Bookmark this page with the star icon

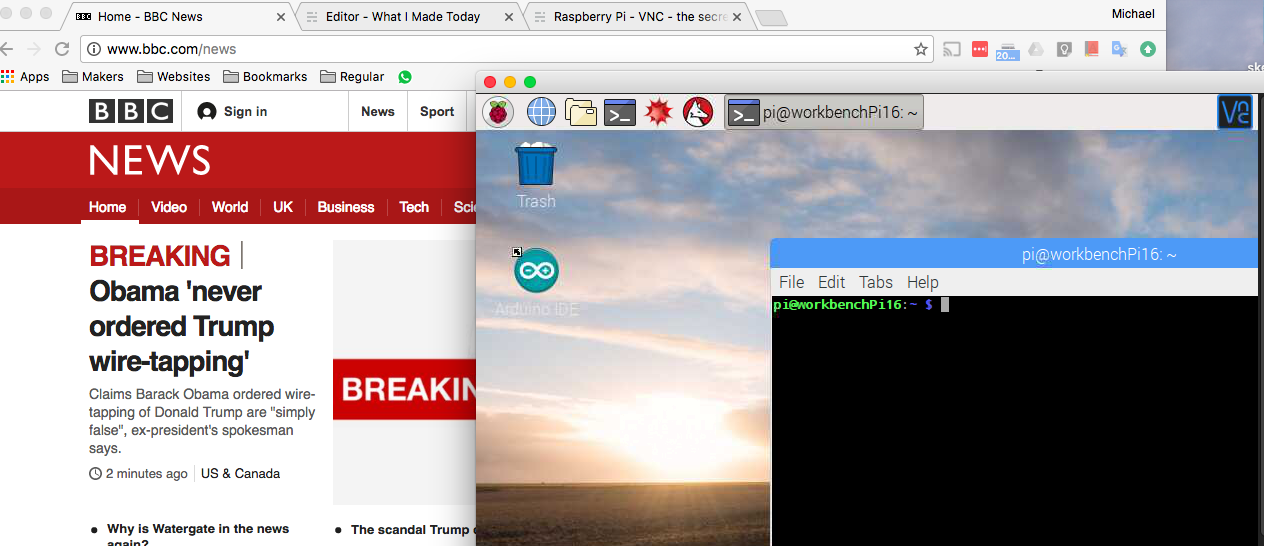tap(921, 49)
